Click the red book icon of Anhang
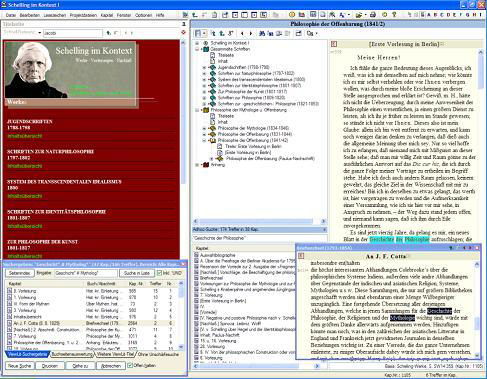Screen dimensions: 487x379 click(x=206, y=165)
